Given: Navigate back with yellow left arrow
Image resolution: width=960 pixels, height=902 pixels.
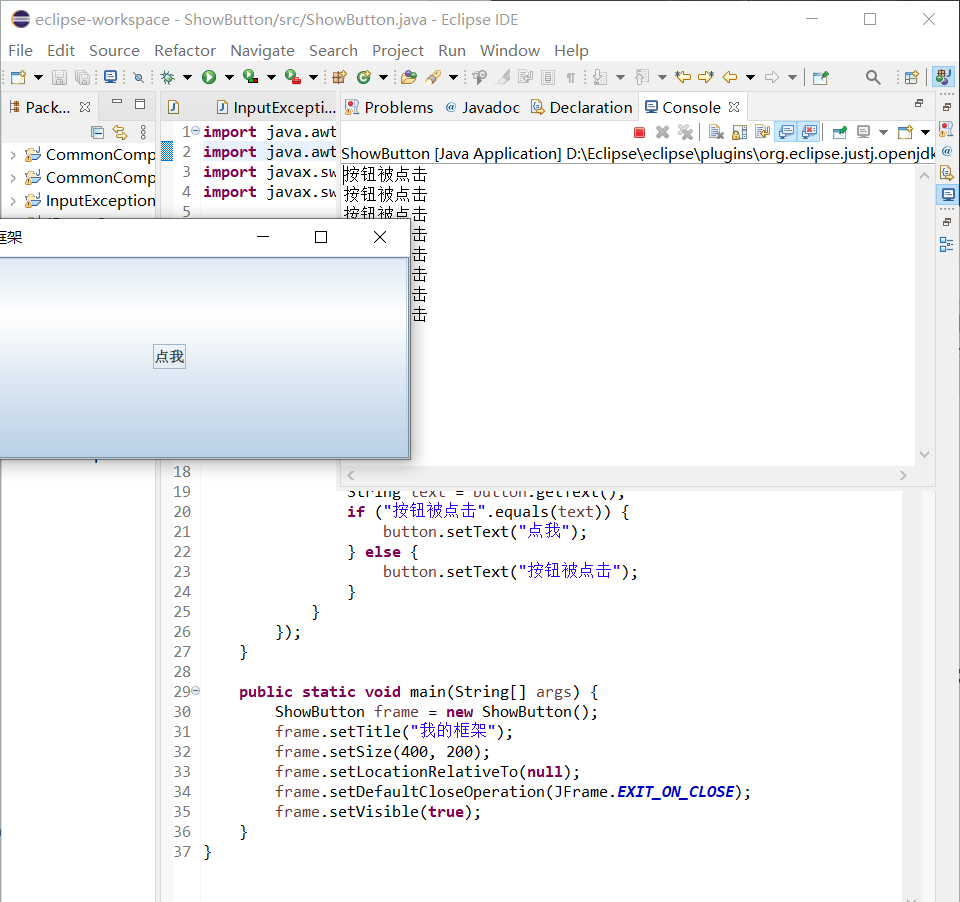Looking at the screenshot, I should pyautogui.click(x=730, y=77).
